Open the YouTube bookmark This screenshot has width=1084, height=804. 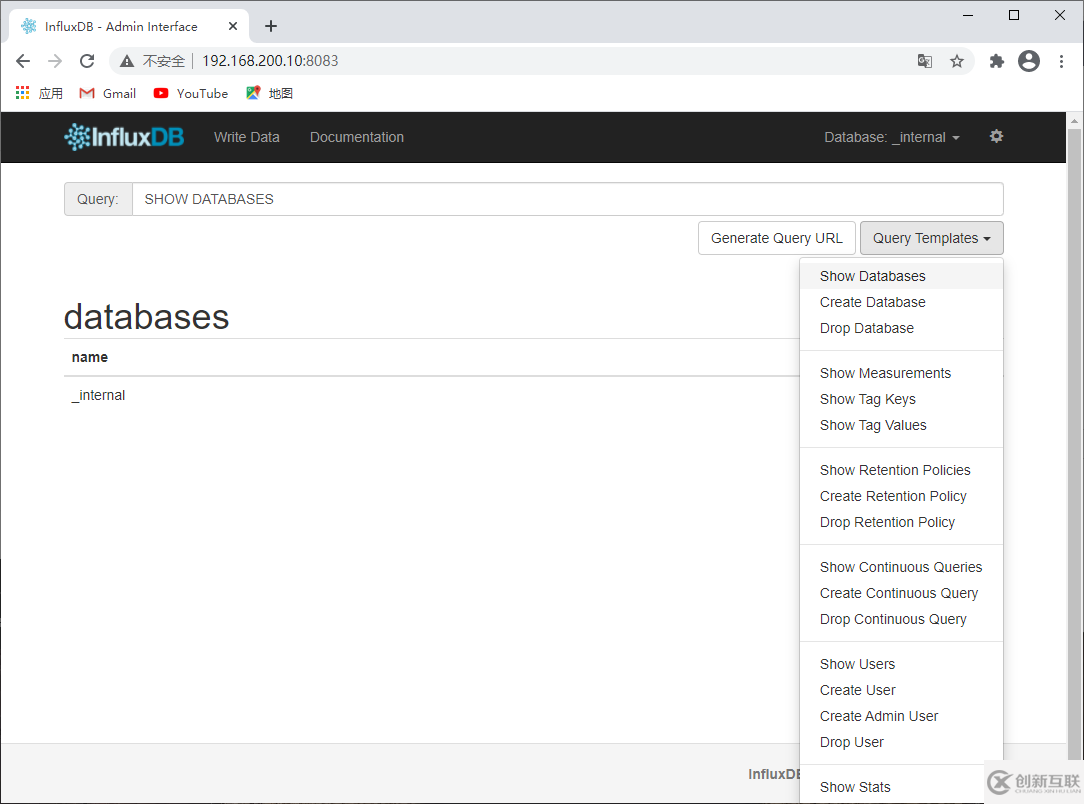click(191, 93)
